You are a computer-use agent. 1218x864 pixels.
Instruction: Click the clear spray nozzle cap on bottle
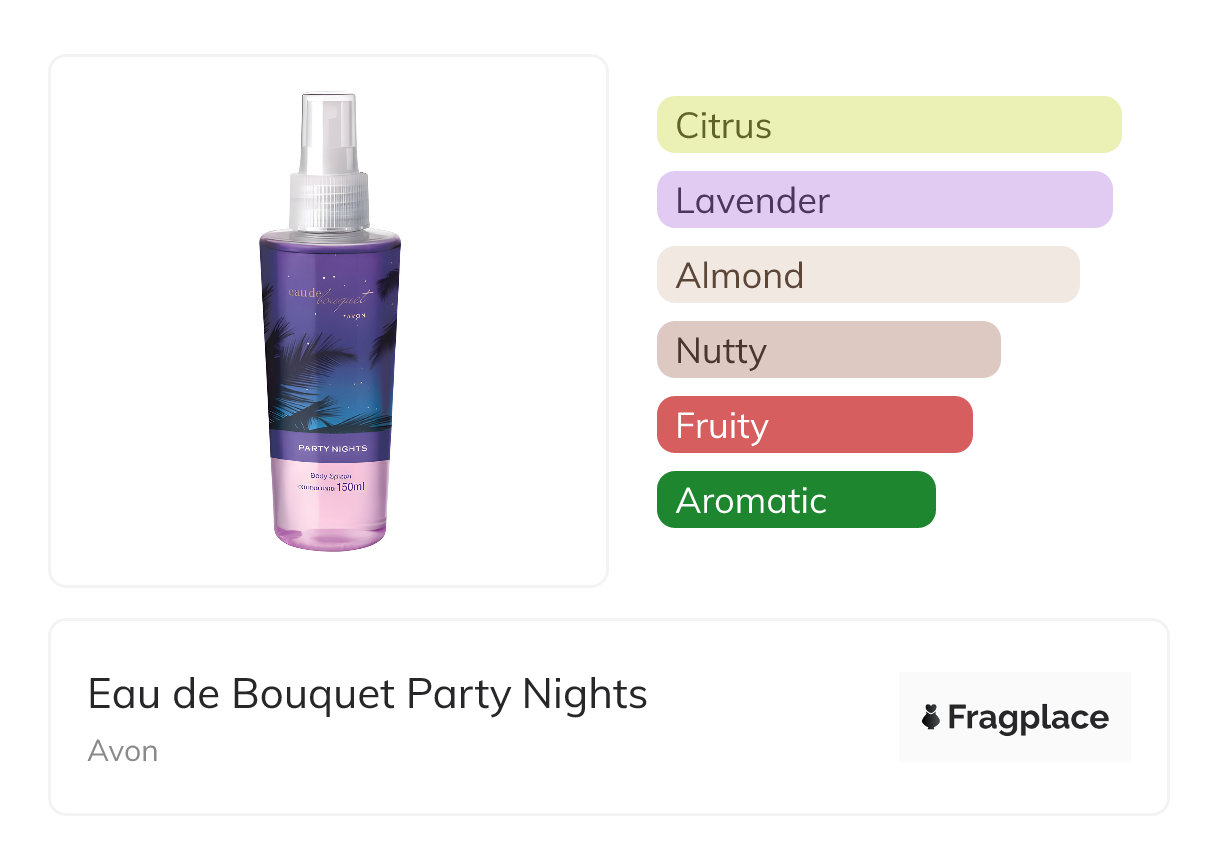click(328, 132)
